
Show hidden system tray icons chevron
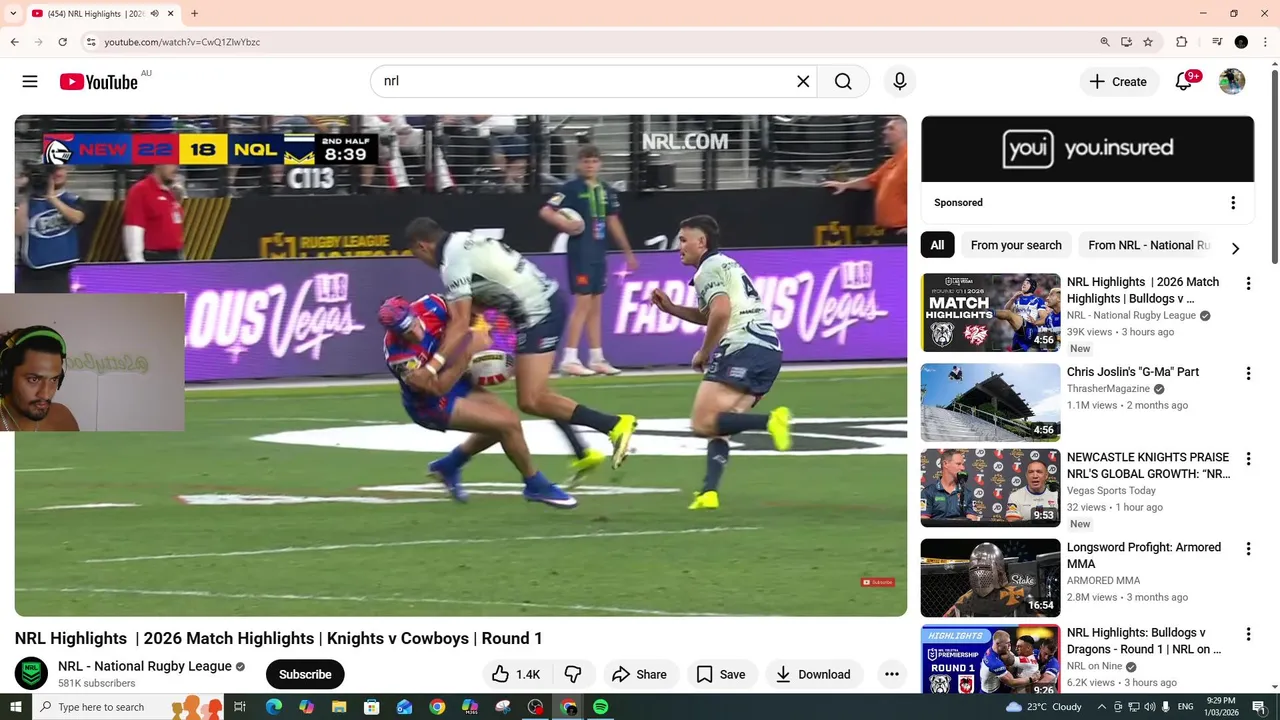pos(1102,707)
